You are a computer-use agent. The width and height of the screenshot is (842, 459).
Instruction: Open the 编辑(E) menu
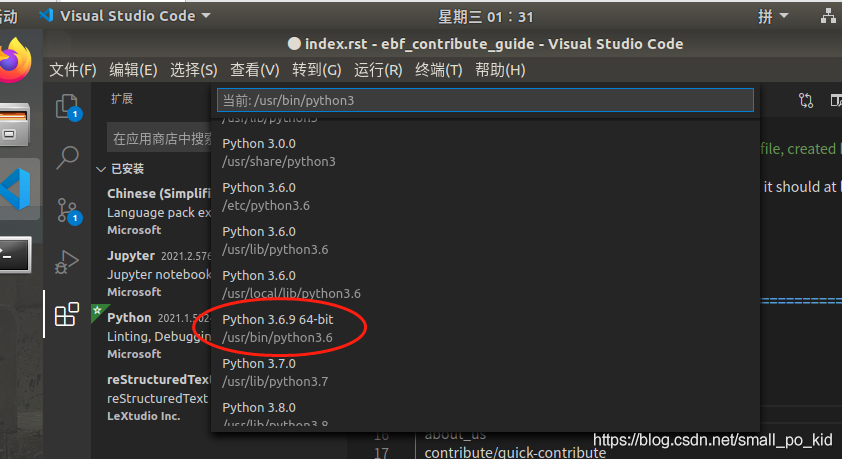click(133, 70)
